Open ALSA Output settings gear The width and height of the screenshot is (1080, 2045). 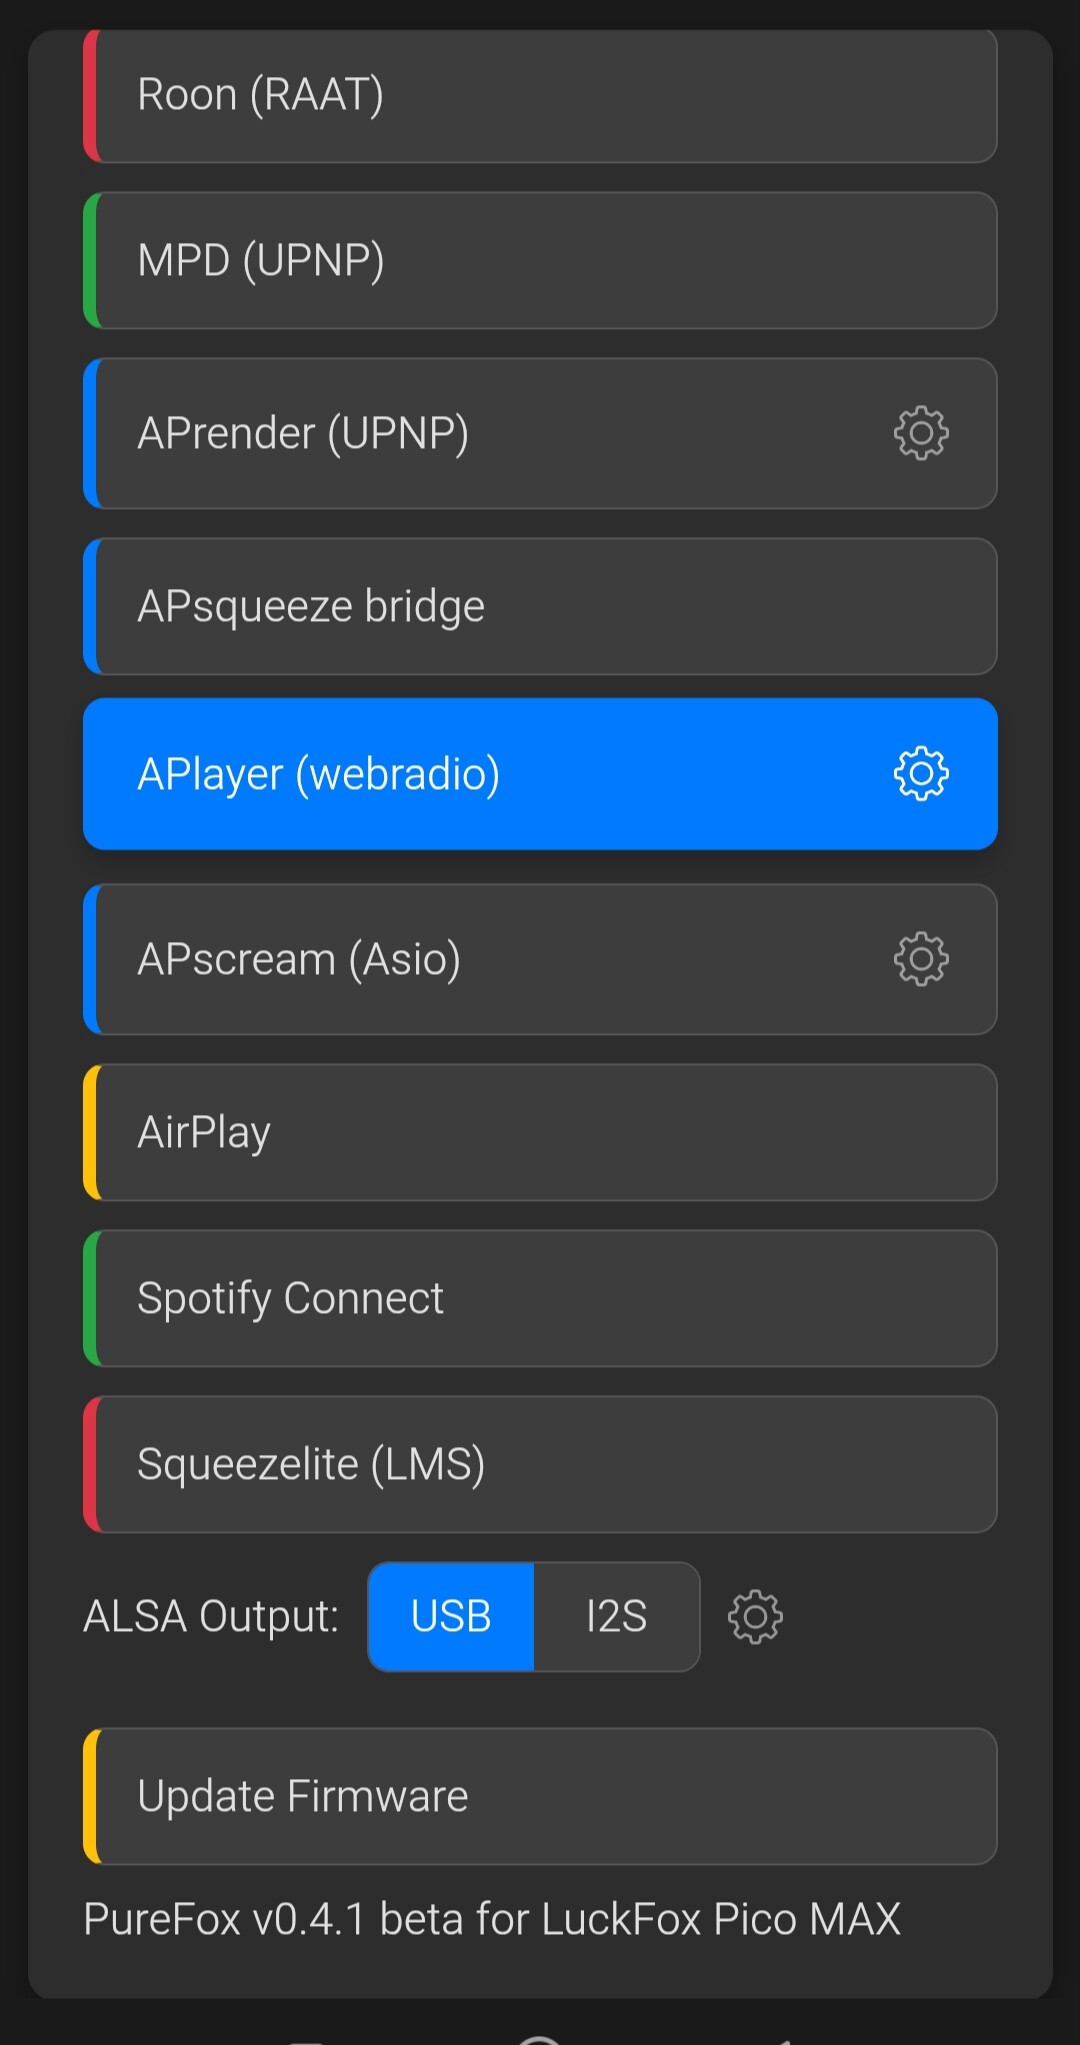(755, 1617)
